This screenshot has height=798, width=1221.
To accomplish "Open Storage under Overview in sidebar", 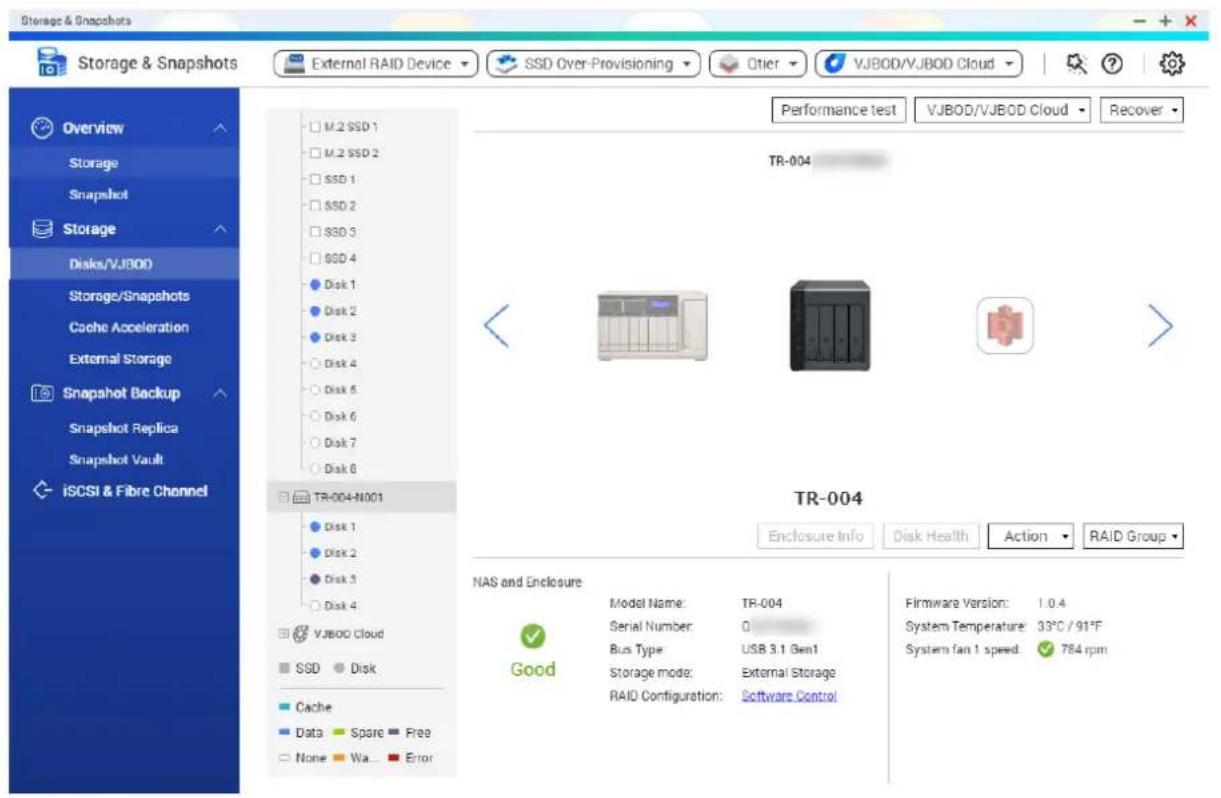I will [x=93, y=163].
